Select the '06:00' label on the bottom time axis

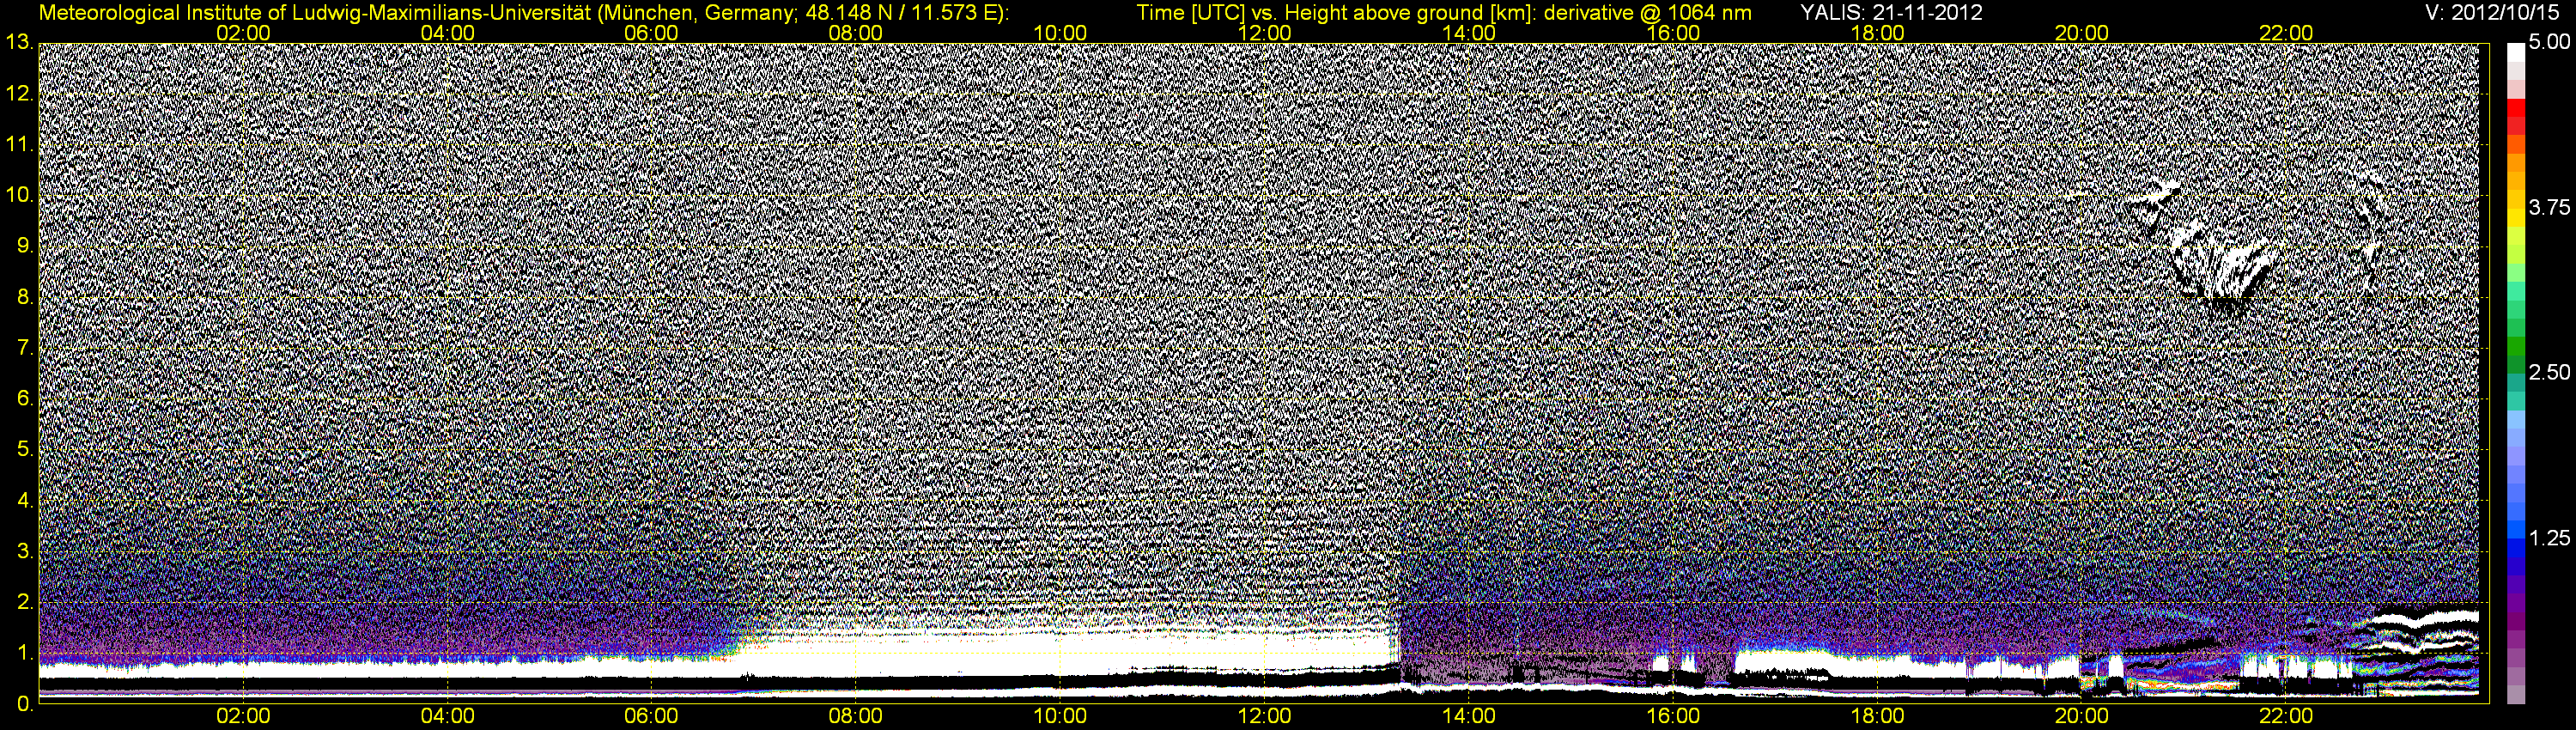pyautogui.click(x=652, y=717)
